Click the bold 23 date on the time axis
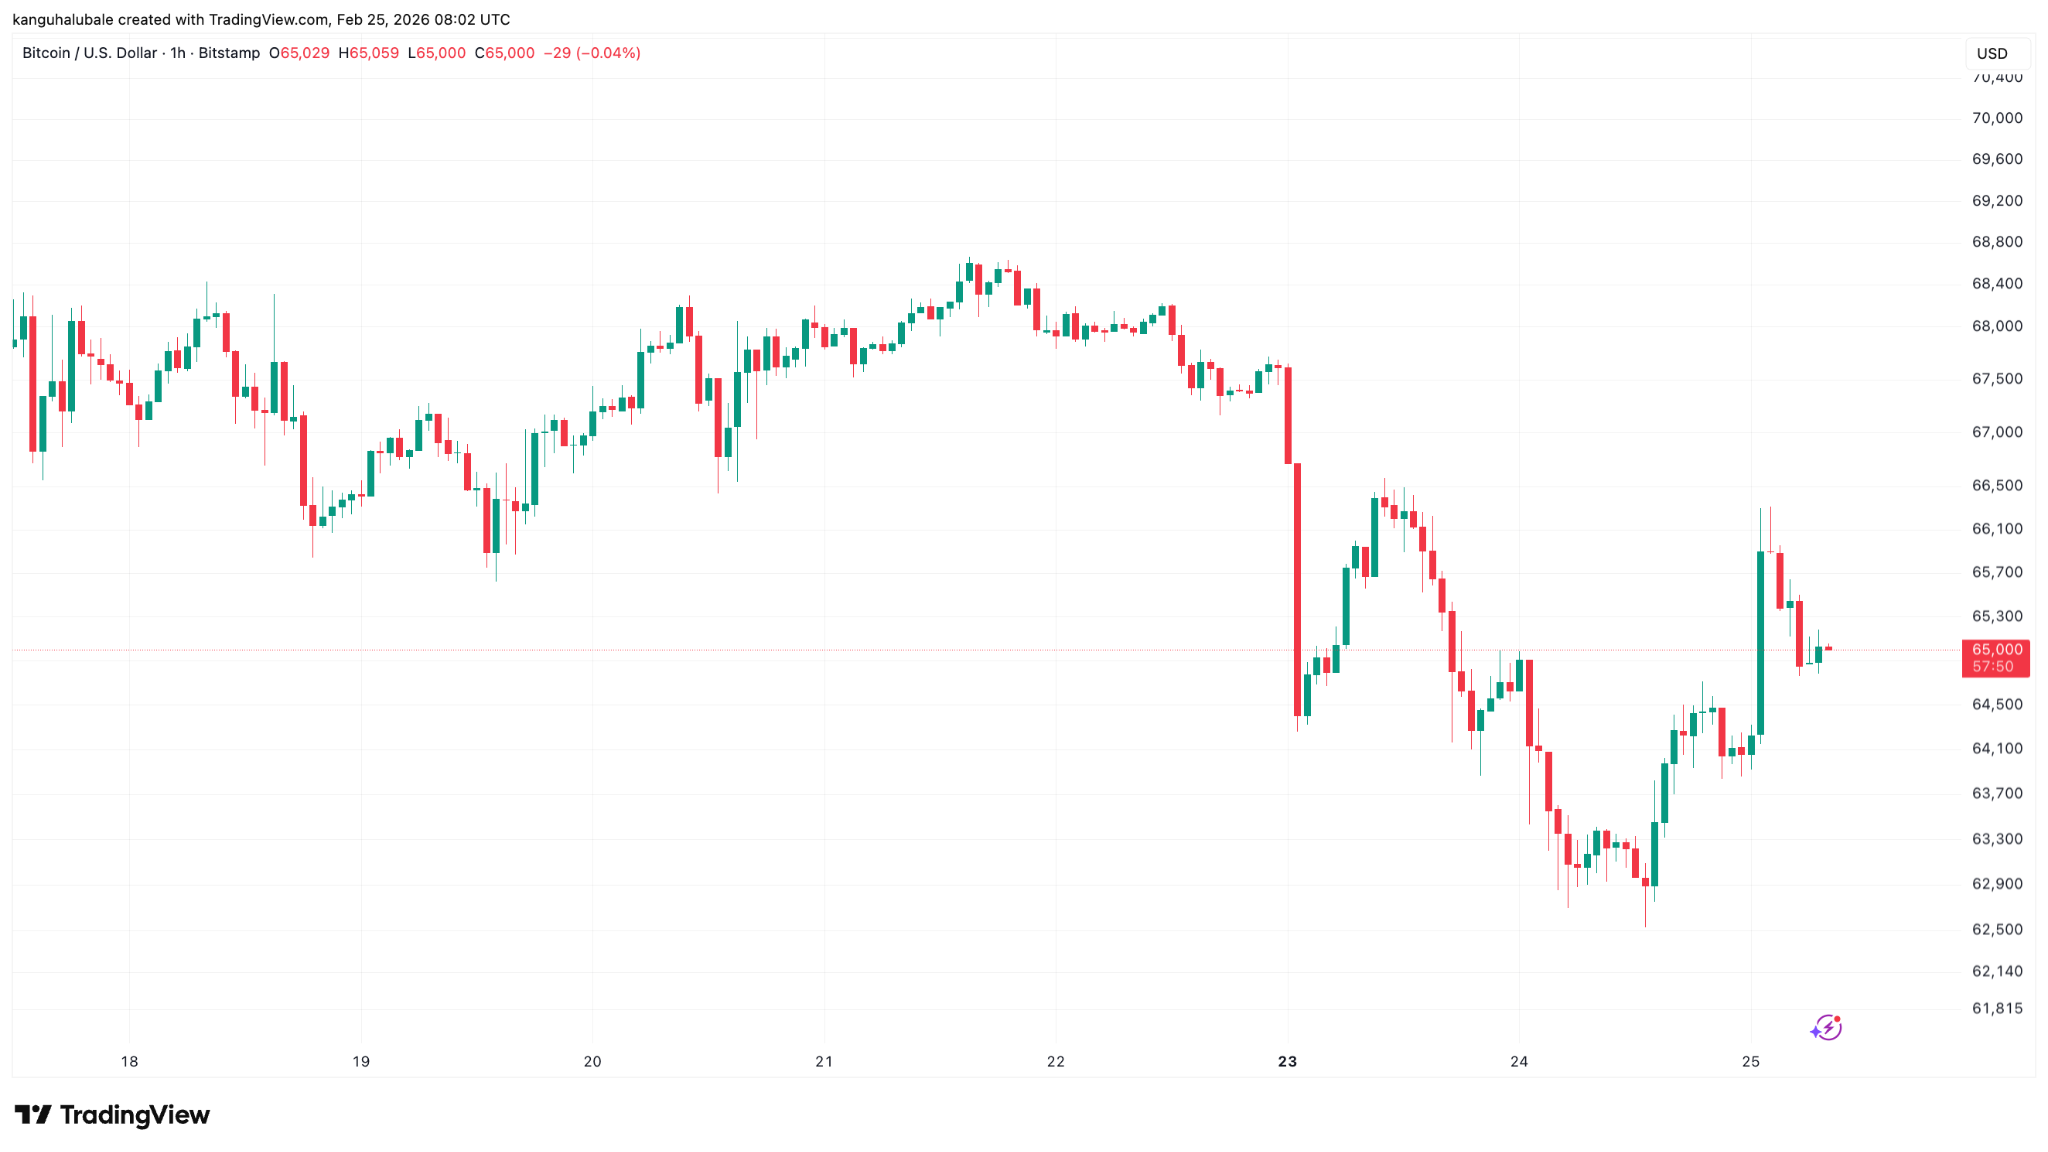This screenshot has width=2048, height=1152. coord(1287,1061)
